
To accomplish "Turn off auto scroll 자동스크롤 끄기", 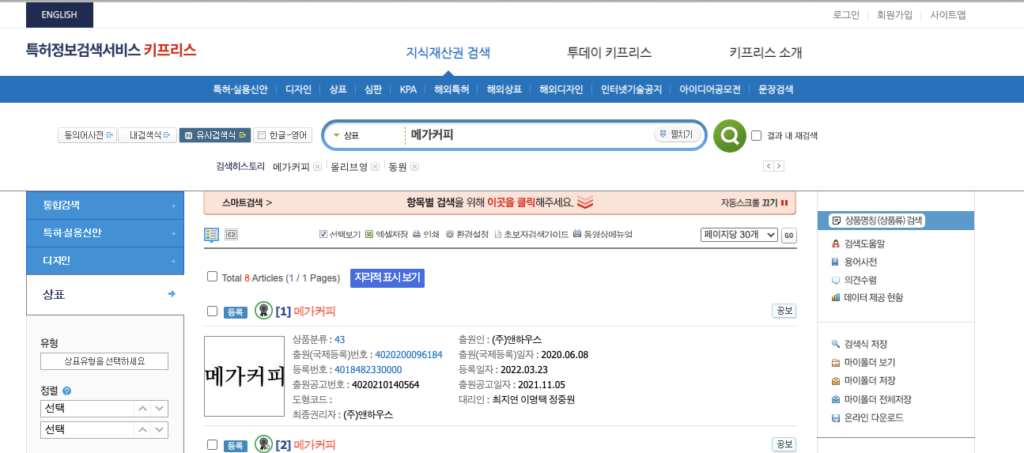I will coord(754,203).
